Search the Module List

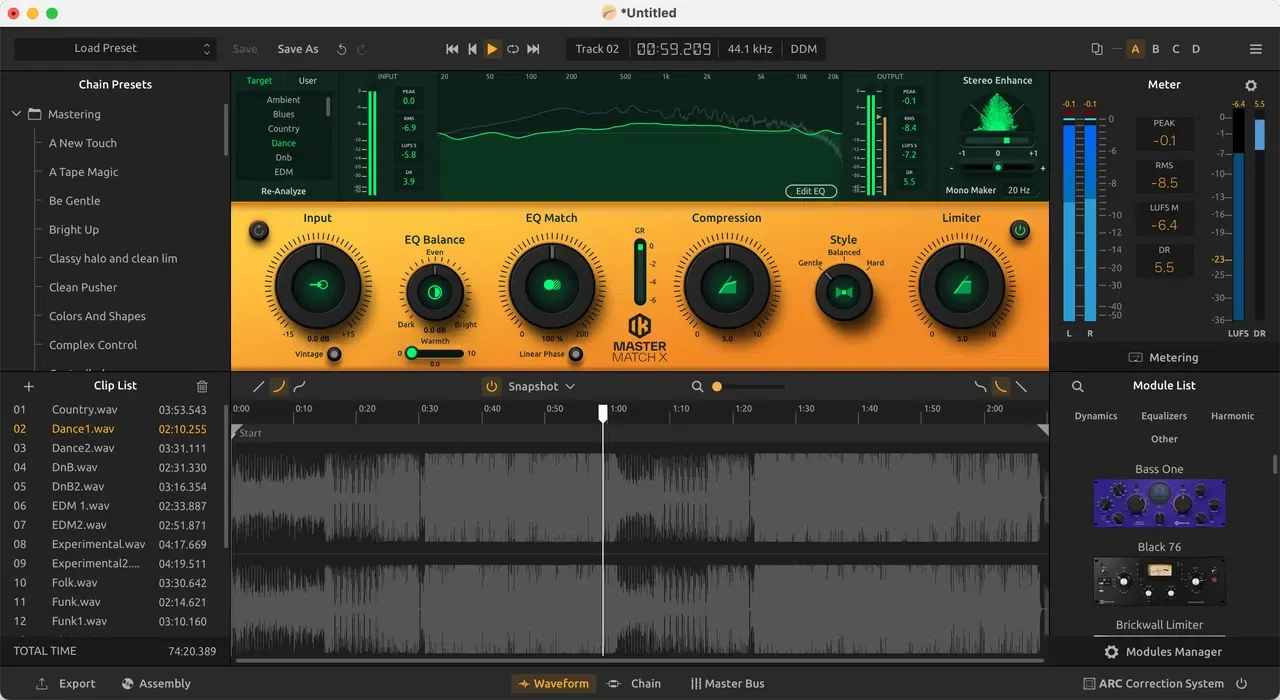tap(1078, 386)
